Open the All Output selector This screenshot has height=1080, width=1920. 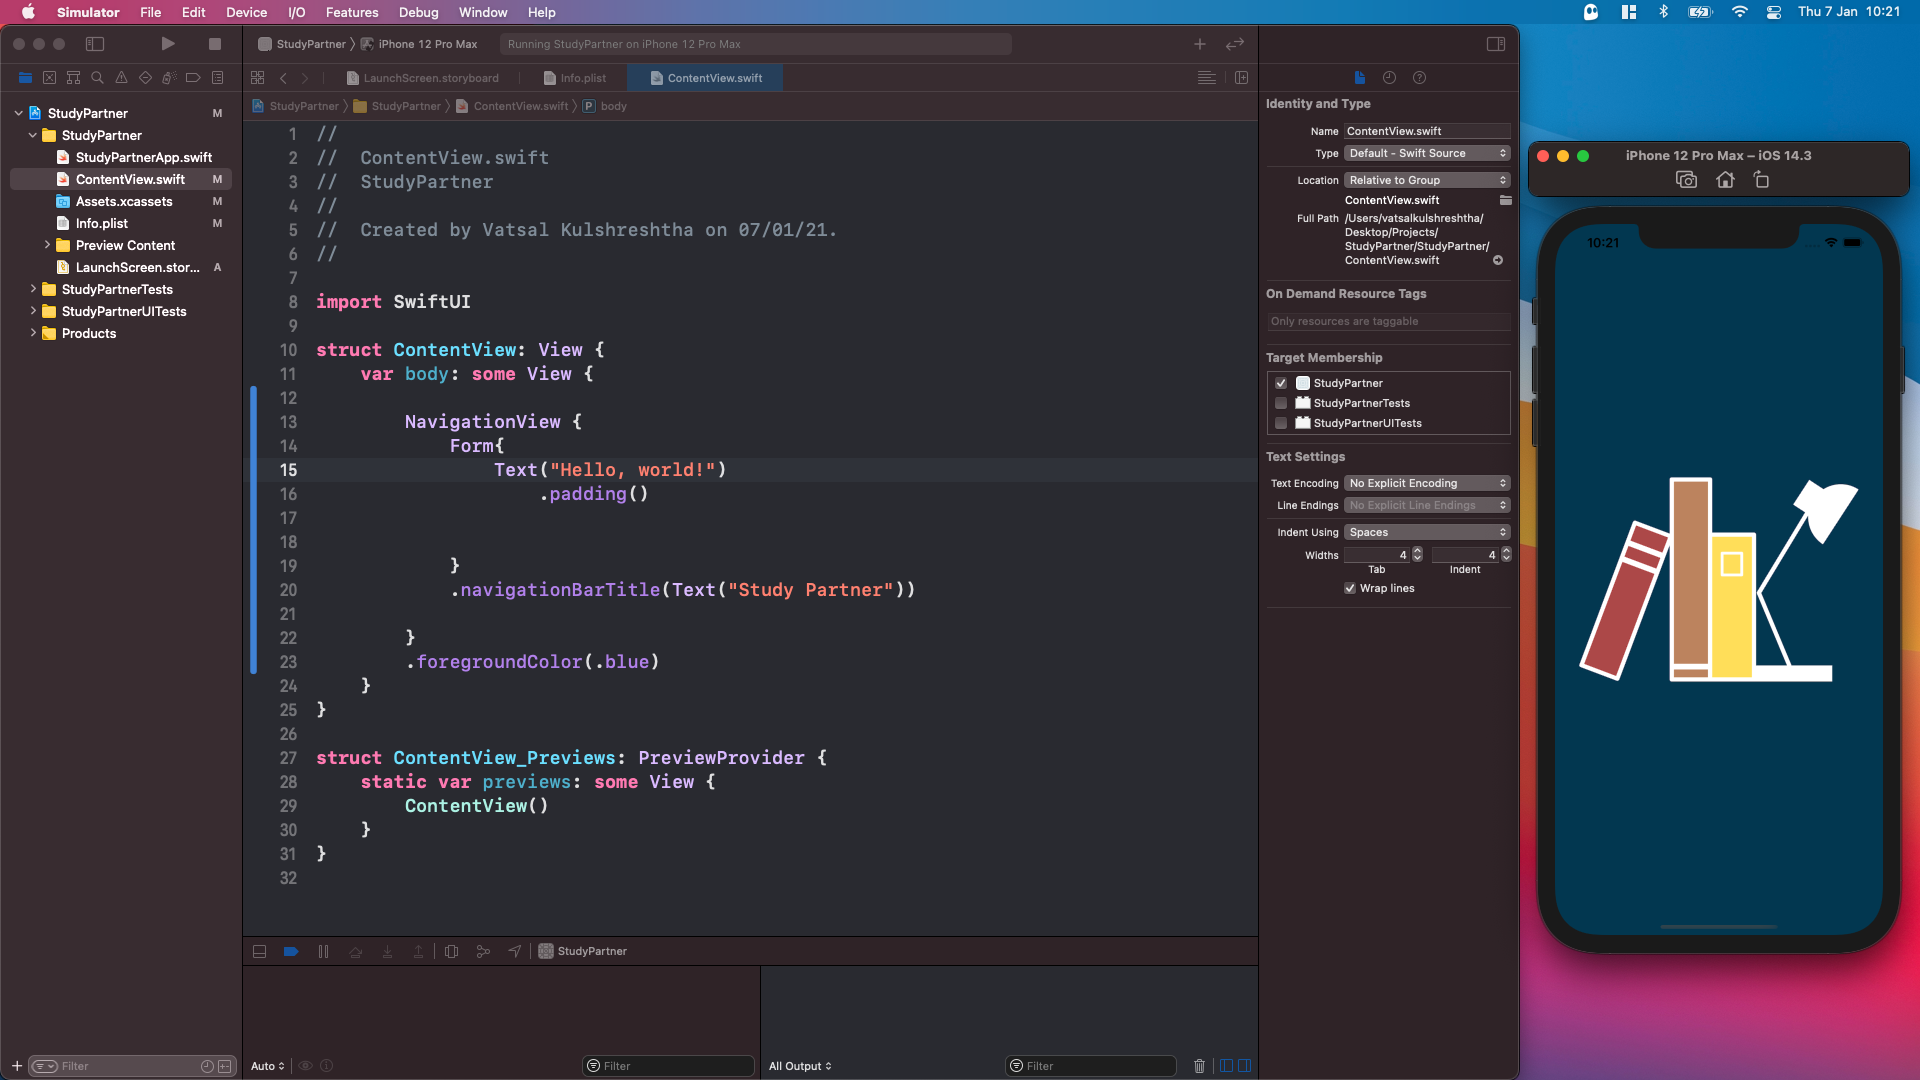coord(800,1066)
